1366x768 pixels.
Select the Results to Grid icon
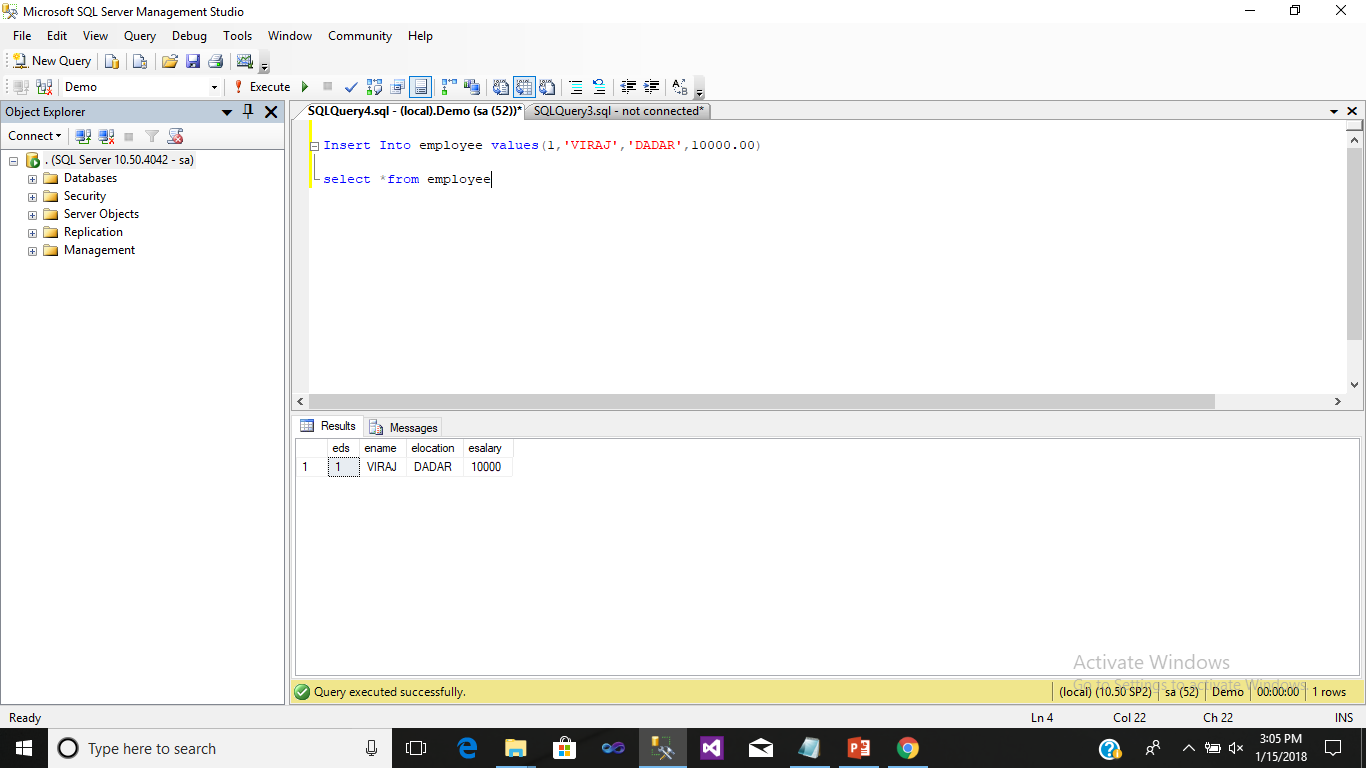tap(524, 87)
